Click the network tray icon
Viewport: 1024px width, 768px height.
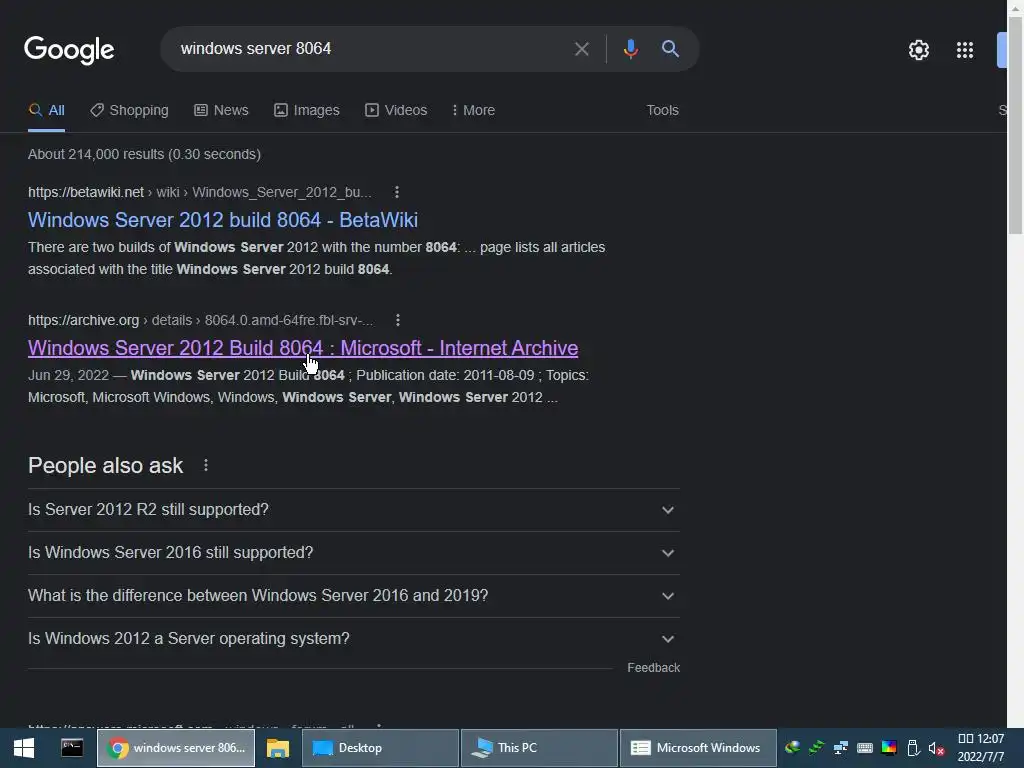pos(840,748)
